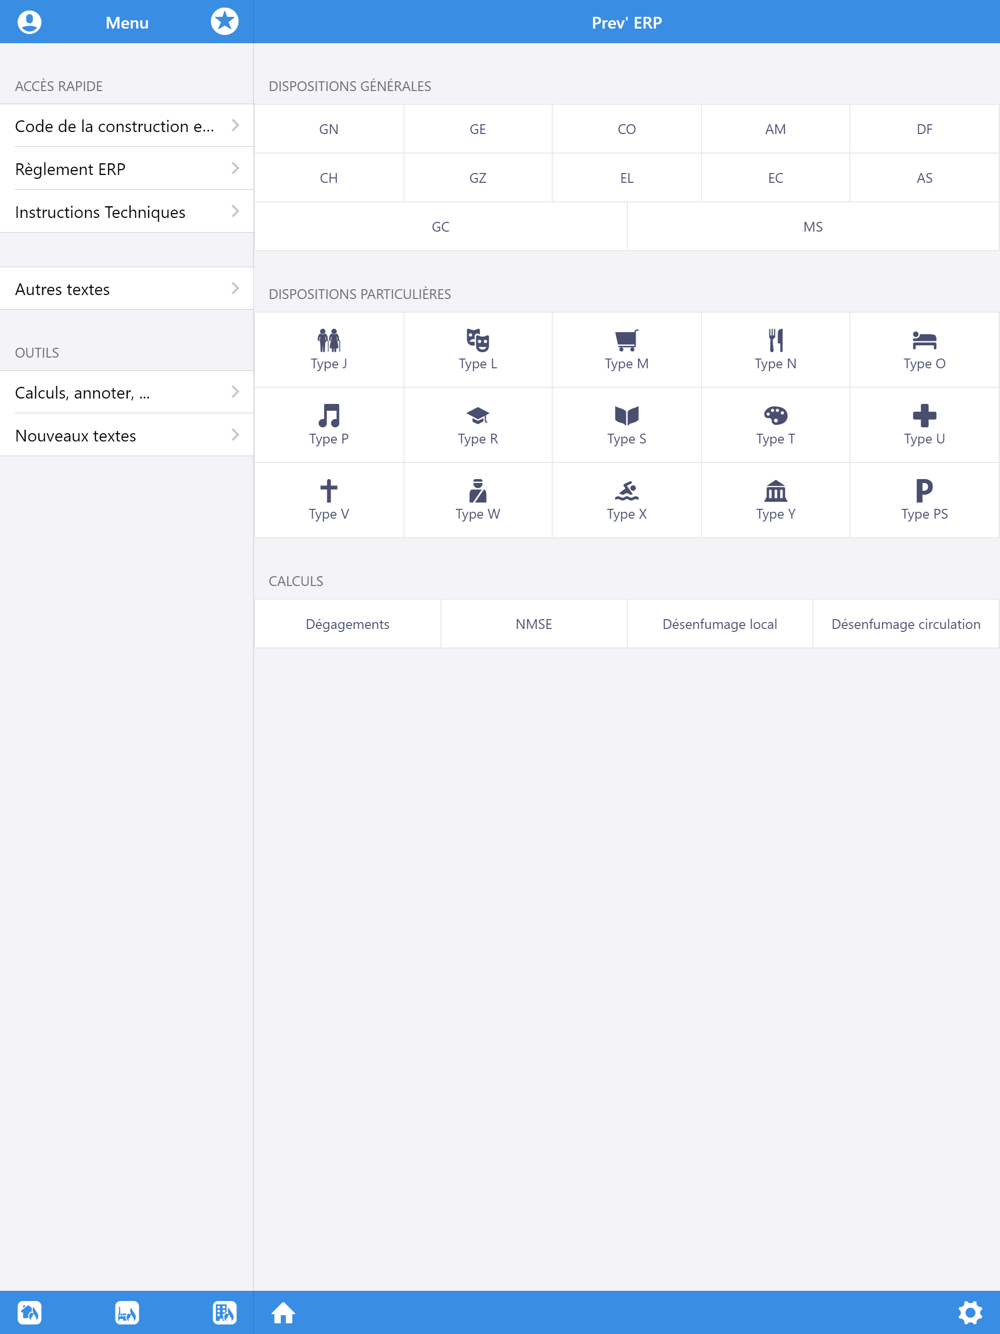
Task: Select the Type M shopping cart tile
Action: (x=627, y=350)
